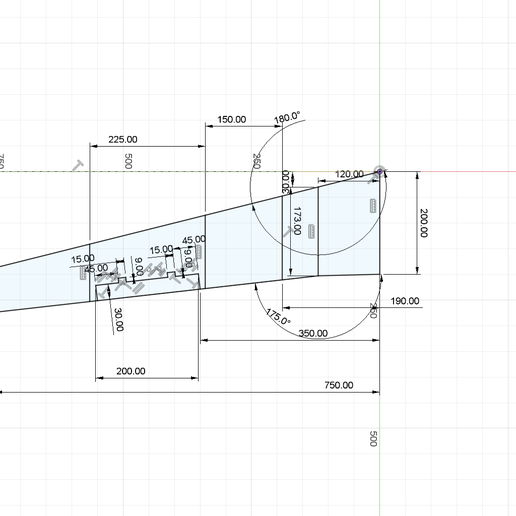Select the 750.00 overall length dimension
The width and height of the screenshot is (516, 516).
pyautogui.click(x=339, y=385)
